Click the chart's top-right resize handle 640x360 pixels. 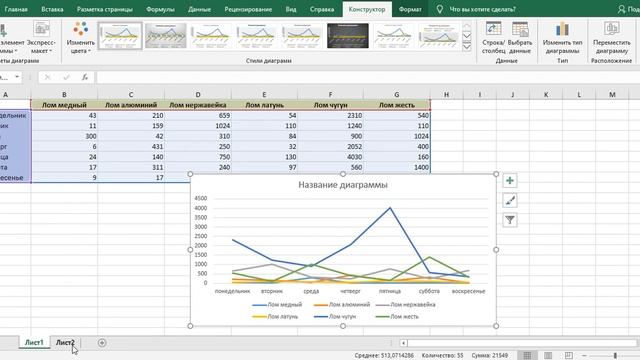[496, 174]
